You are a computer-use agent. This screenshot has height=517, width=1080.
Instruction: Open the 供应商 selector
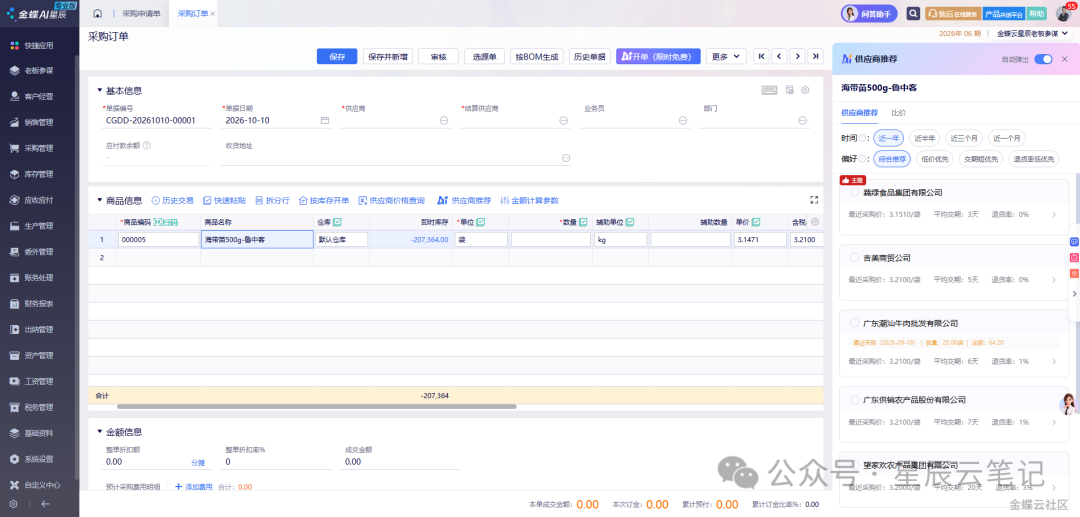(444, 120)
